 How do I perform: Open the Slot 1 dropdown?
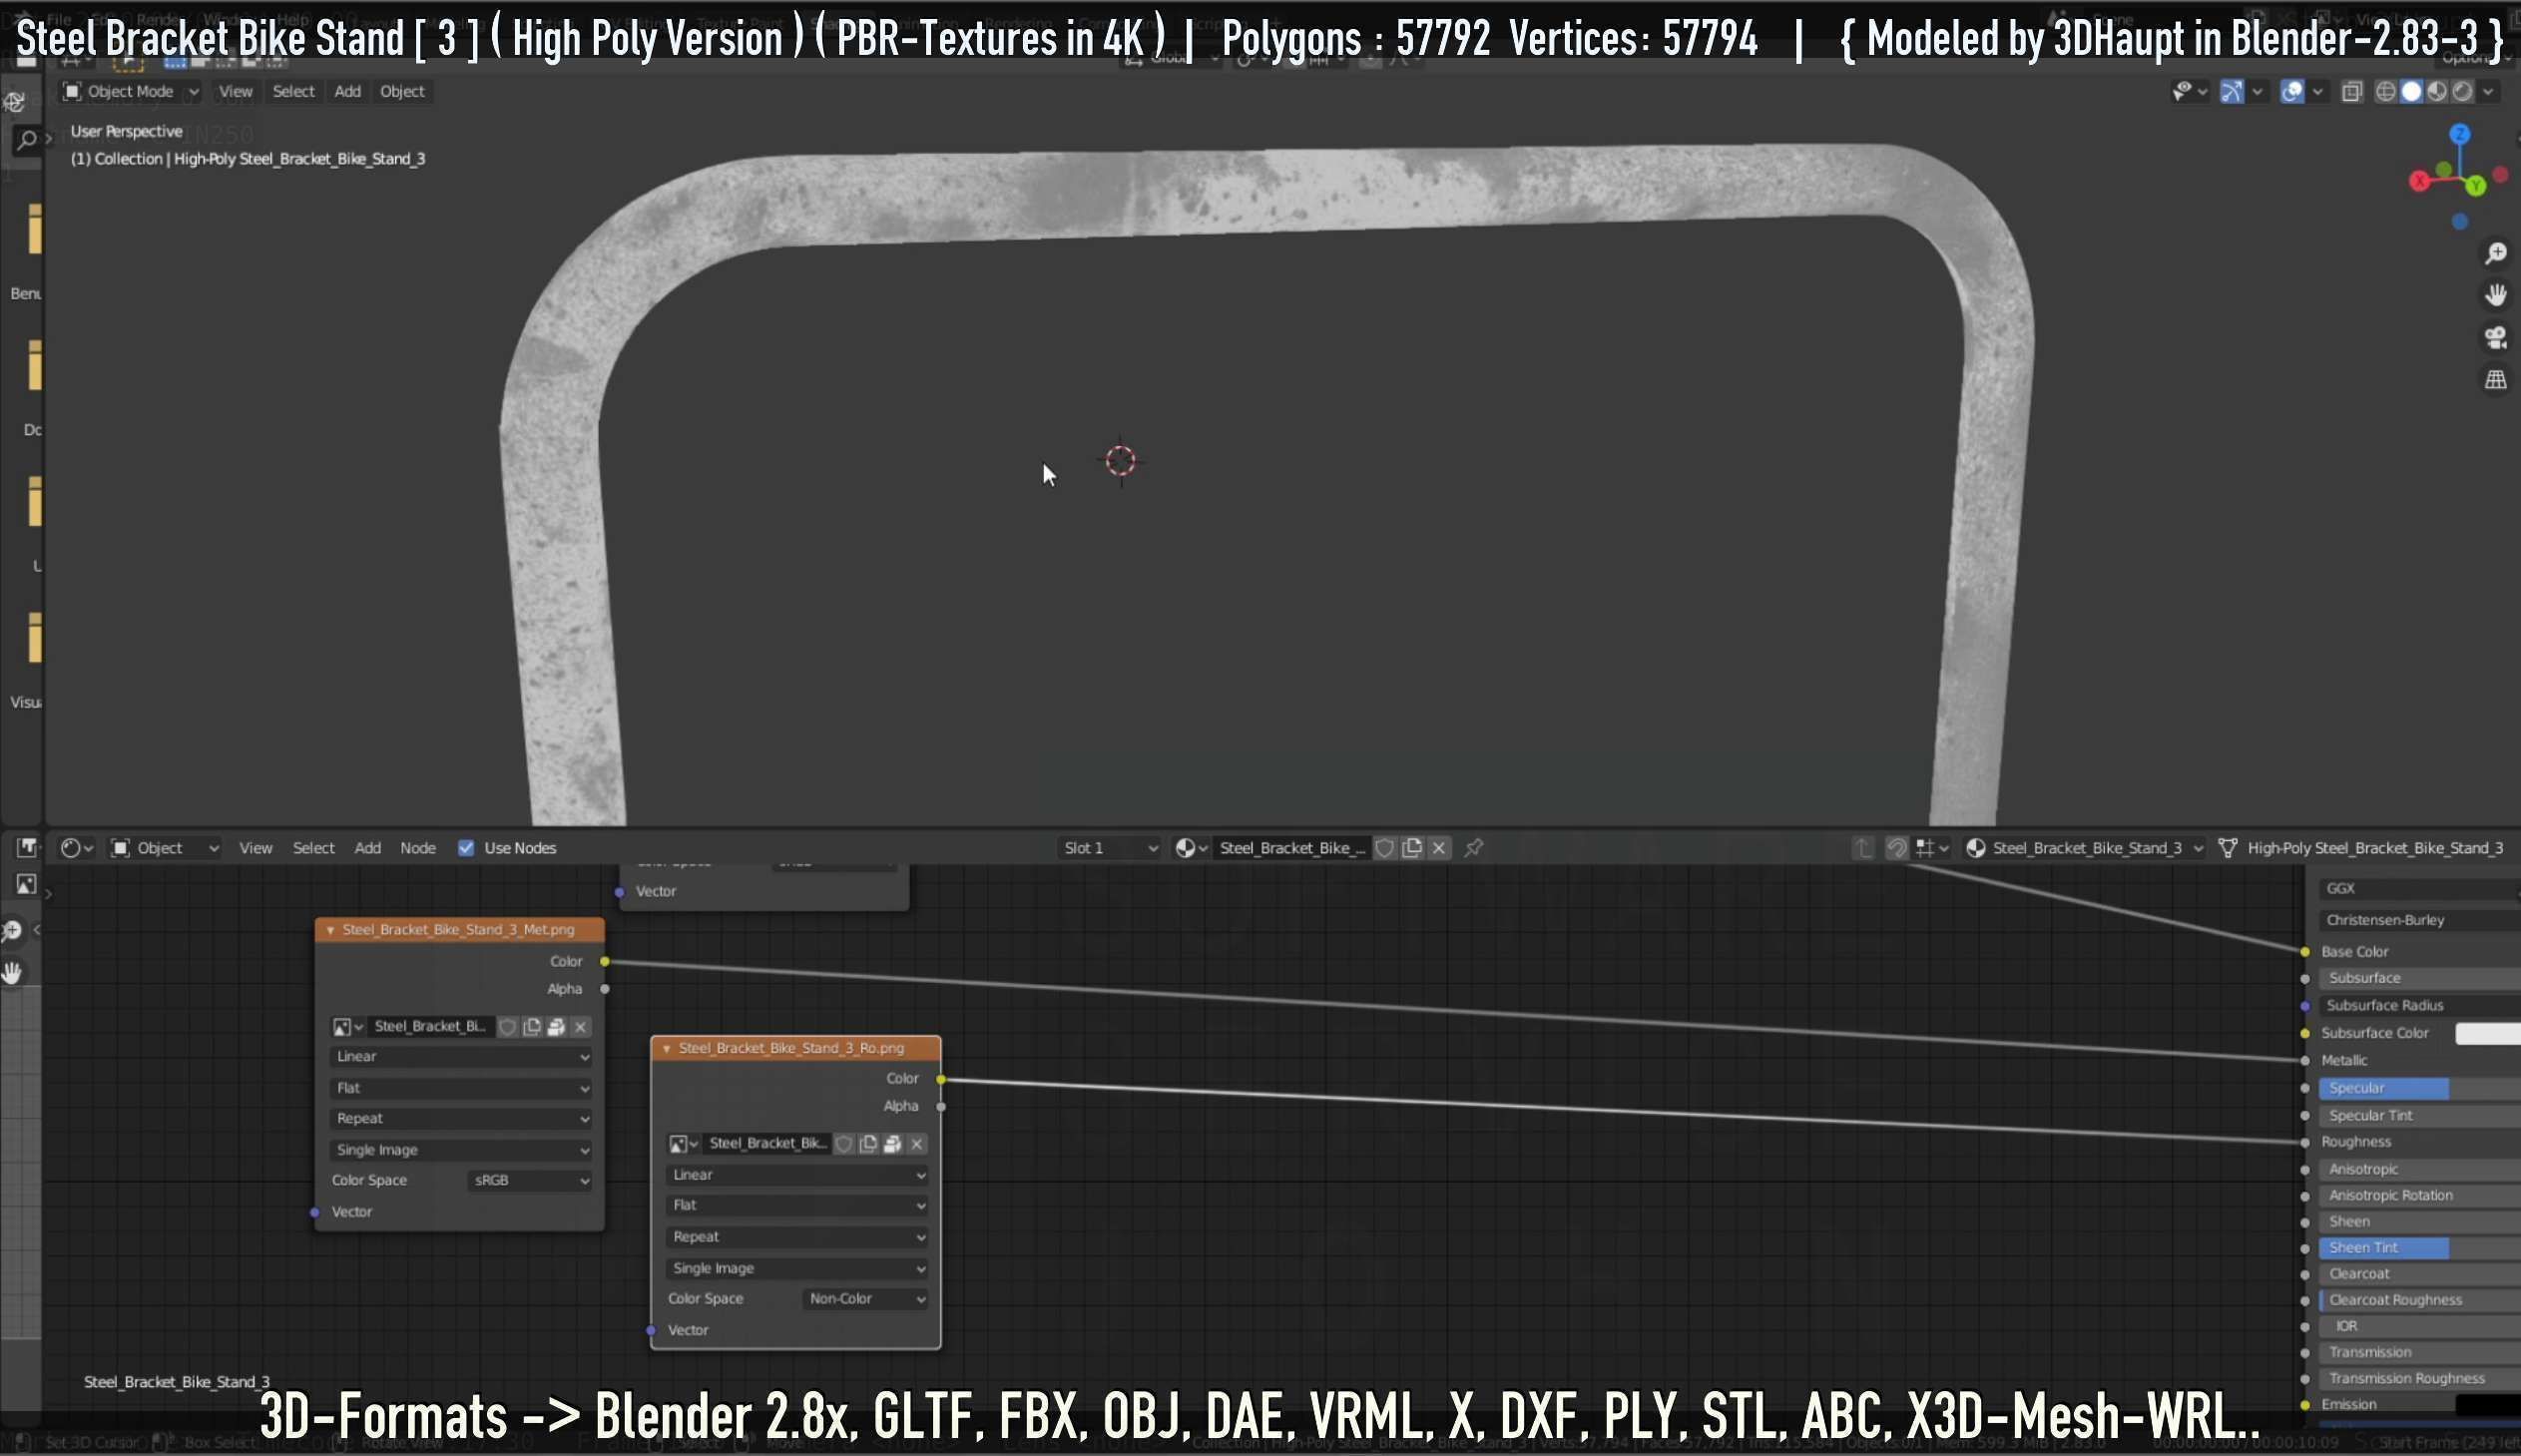[x=1109, y=848]
